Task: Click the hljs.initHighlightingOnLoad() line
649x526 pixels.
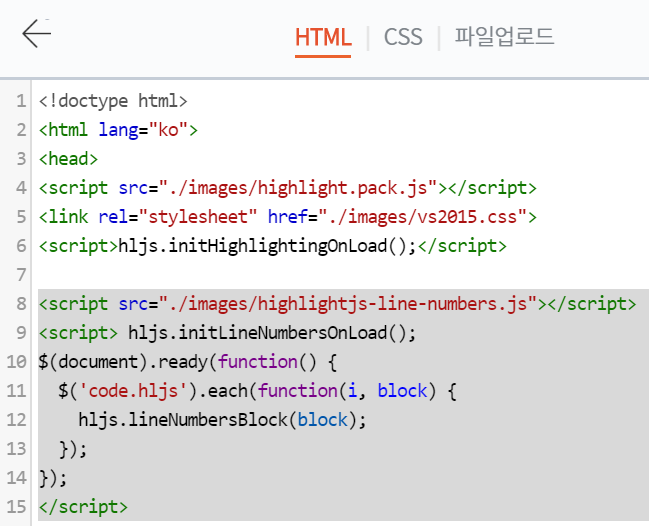Action: point(273,246)
